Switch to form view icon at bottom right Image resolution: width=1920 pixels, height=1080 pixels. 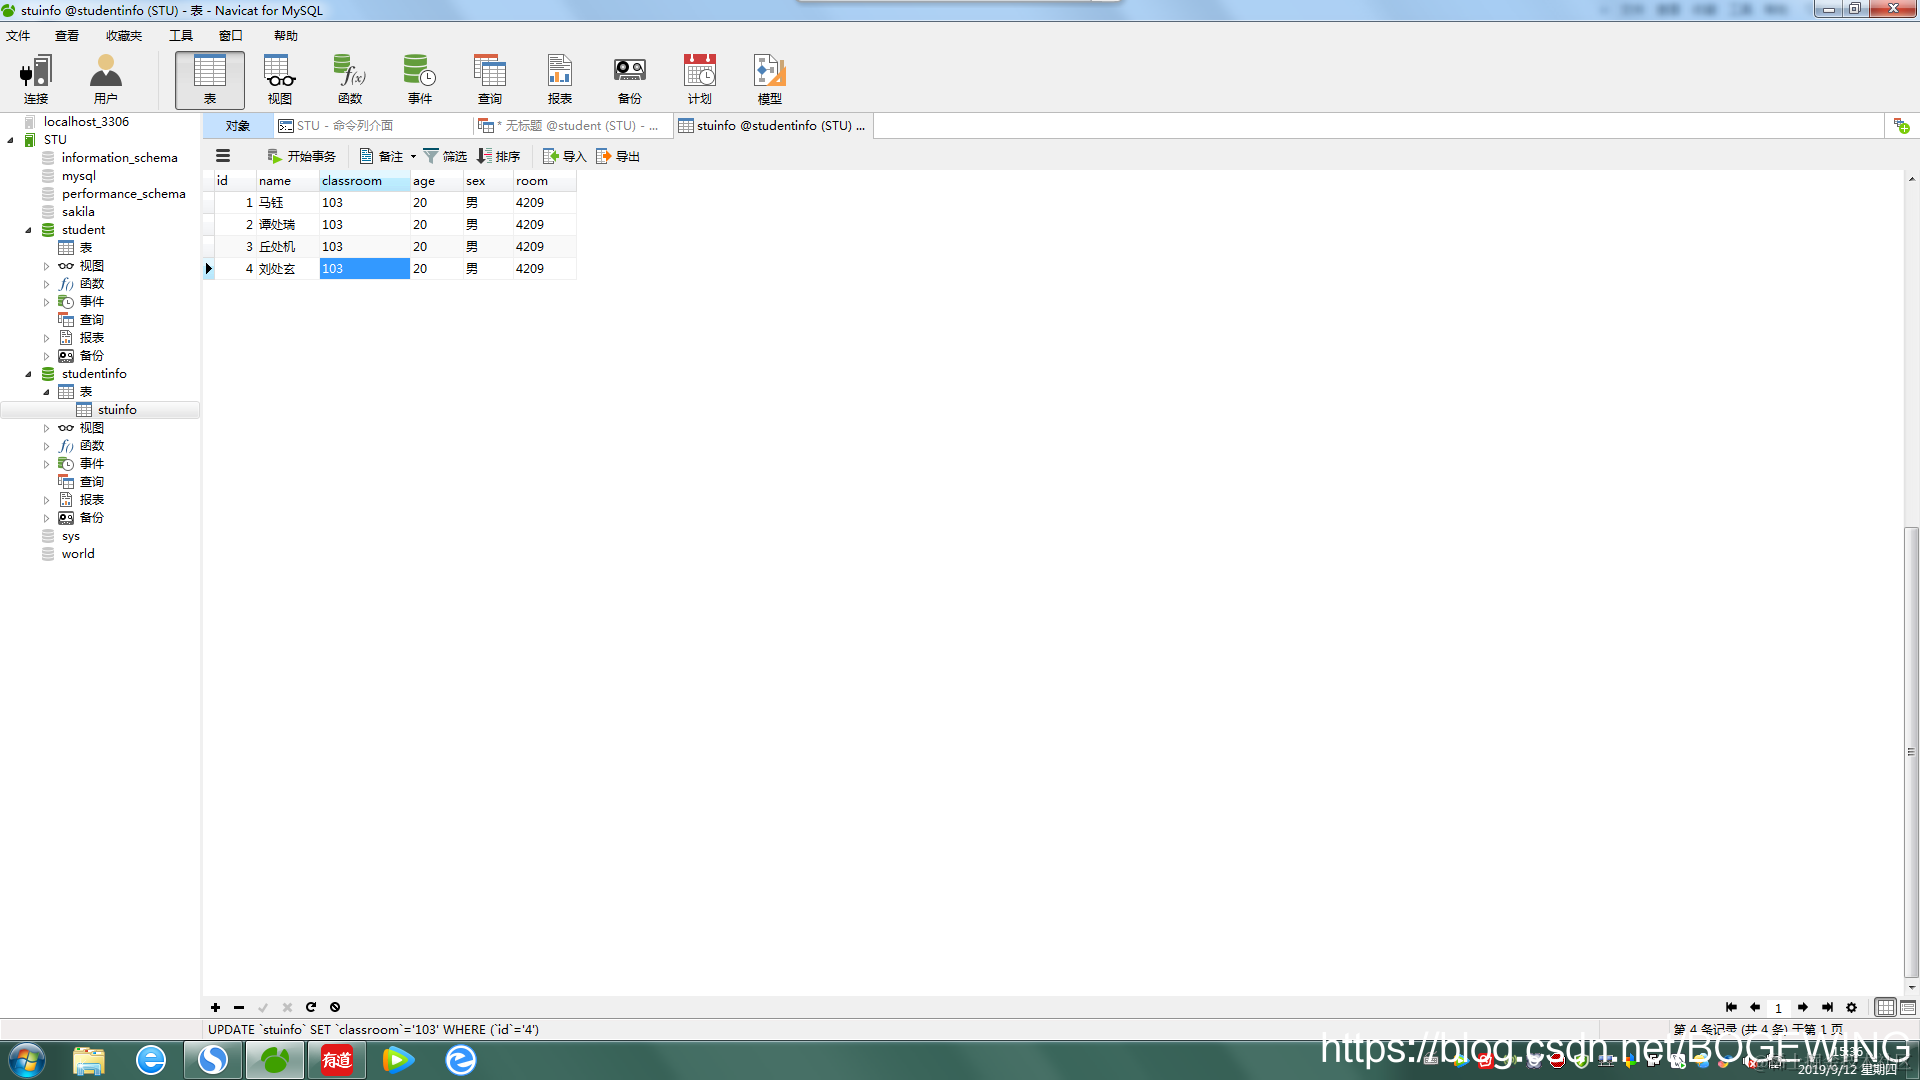pyautogui.click(x=1908, y=1007)
